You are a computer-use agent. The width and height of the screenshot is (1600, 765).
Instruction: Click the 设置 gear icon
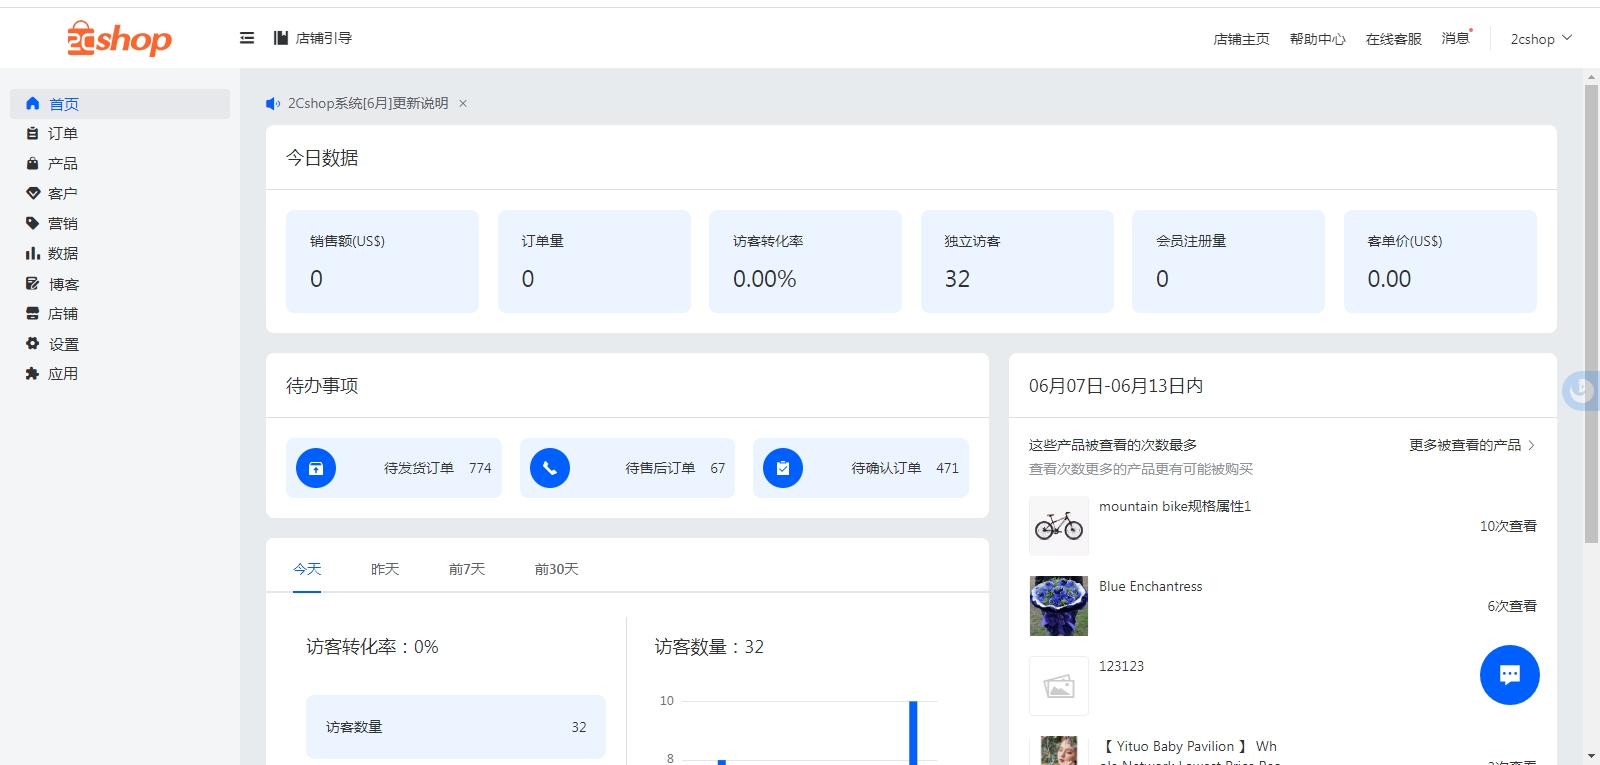point(33,343)
